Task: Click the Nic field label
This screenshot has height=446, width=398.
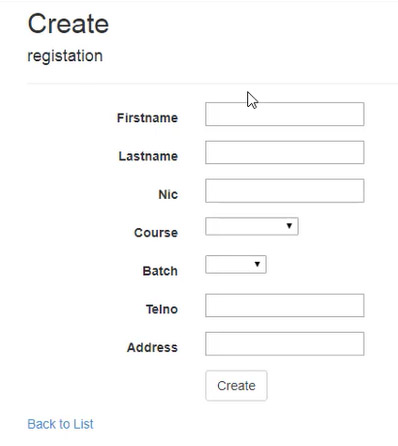Action: coord(168,194)
